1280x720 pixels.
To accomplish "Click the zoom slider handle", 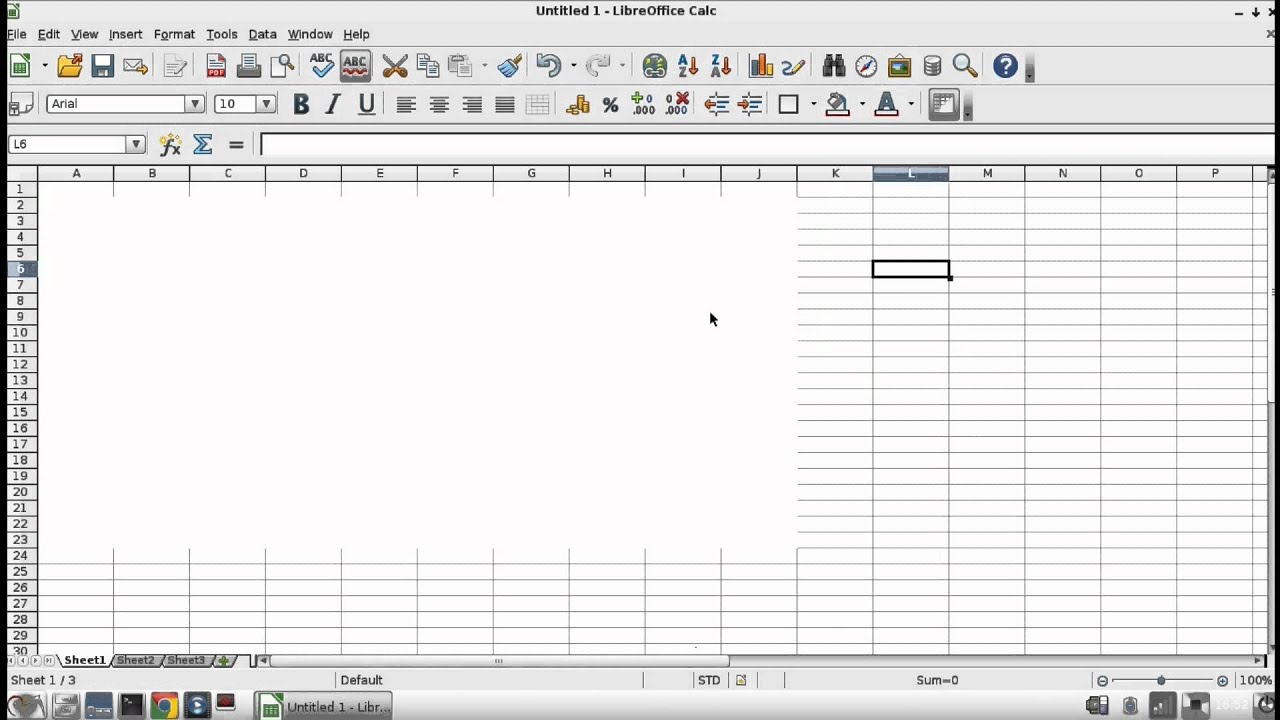I will point(1161,680).
